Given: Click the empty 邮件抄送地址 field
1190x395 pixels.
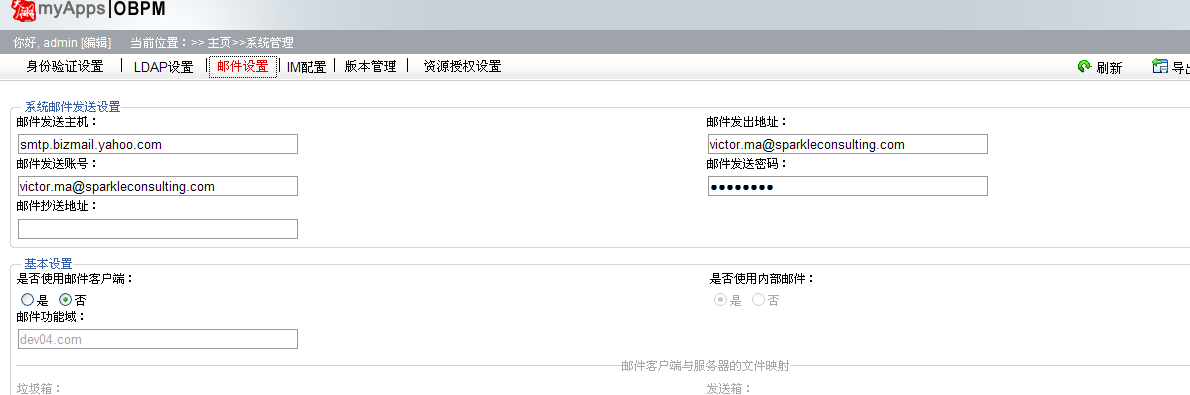Looking at the screenshot, I should click(158, 229).
